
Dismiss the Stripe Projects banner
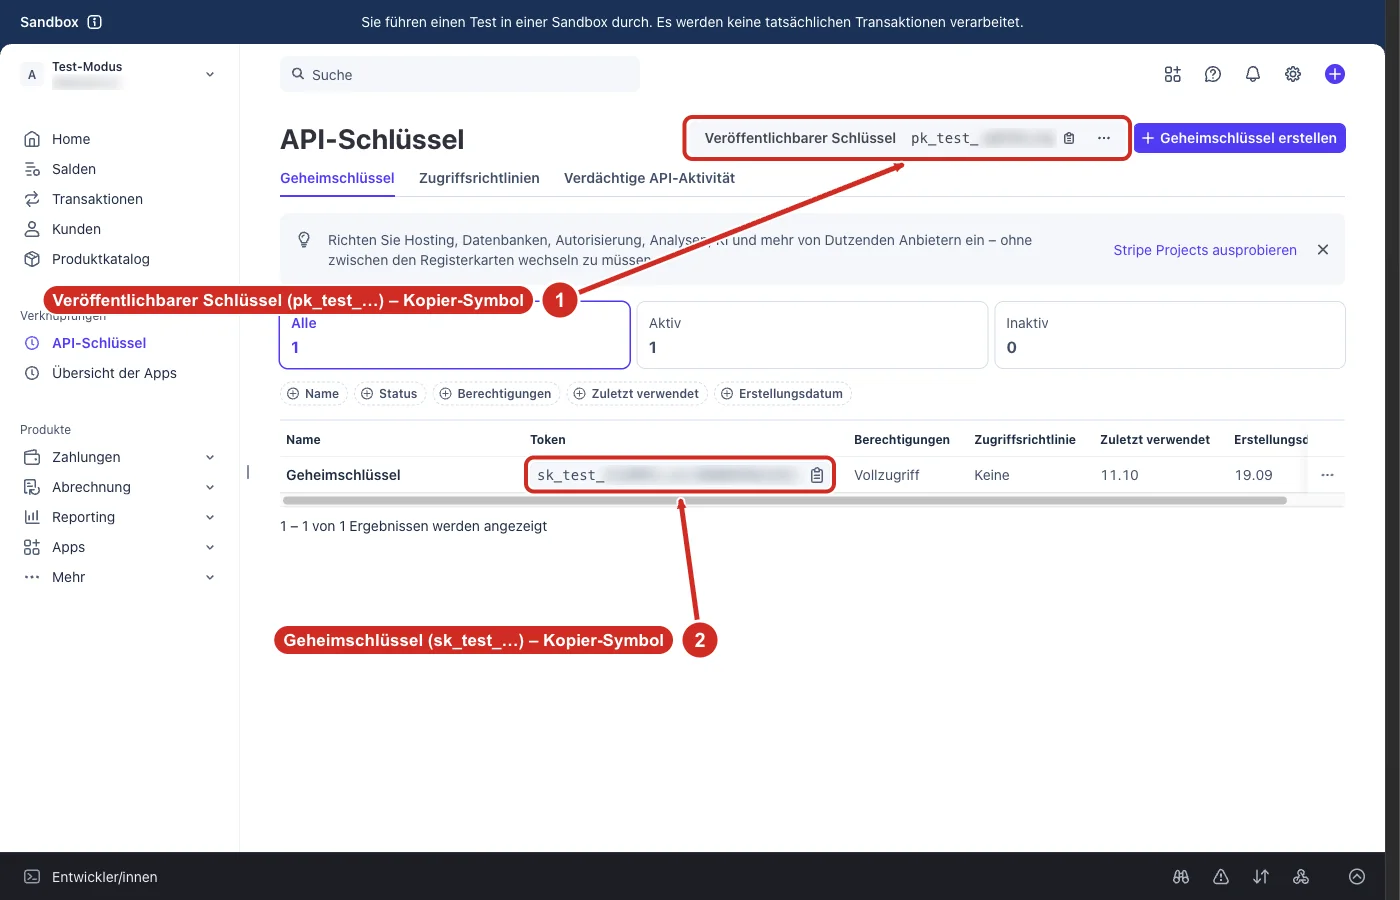[1323, 250]
